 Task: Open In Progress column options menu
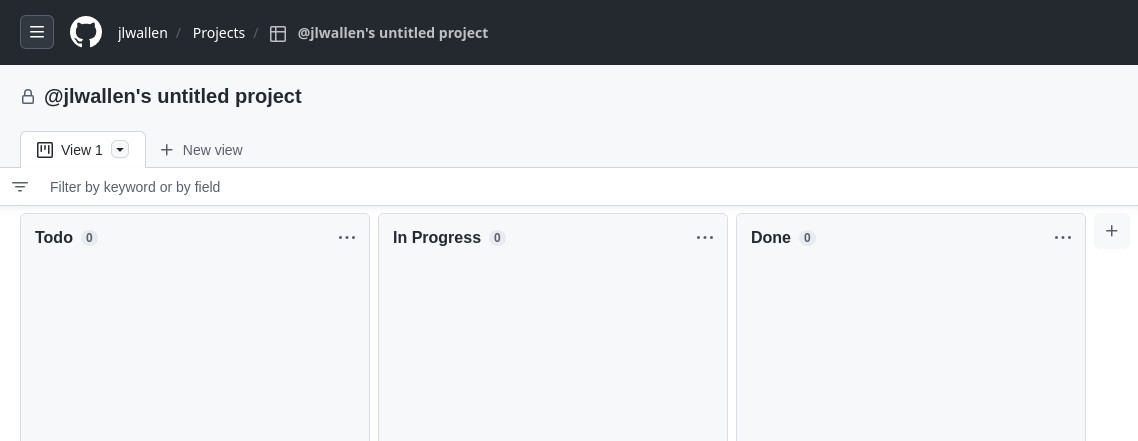pos(705,238)
